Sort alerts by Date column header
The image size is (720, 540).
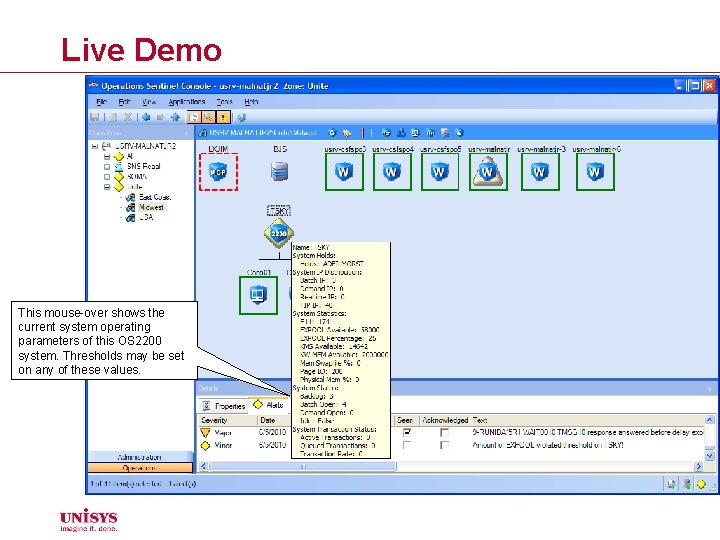274,420
